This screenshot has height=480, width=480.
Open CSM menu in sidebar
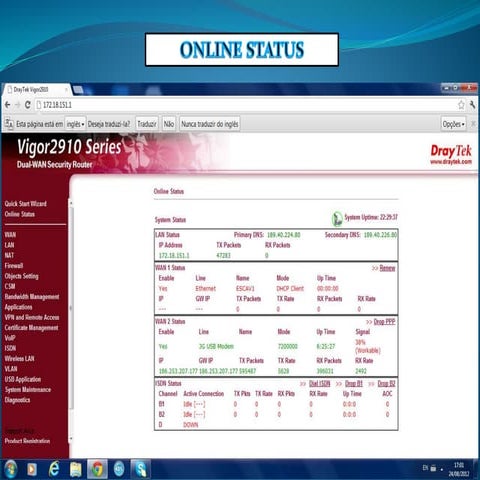10,286
